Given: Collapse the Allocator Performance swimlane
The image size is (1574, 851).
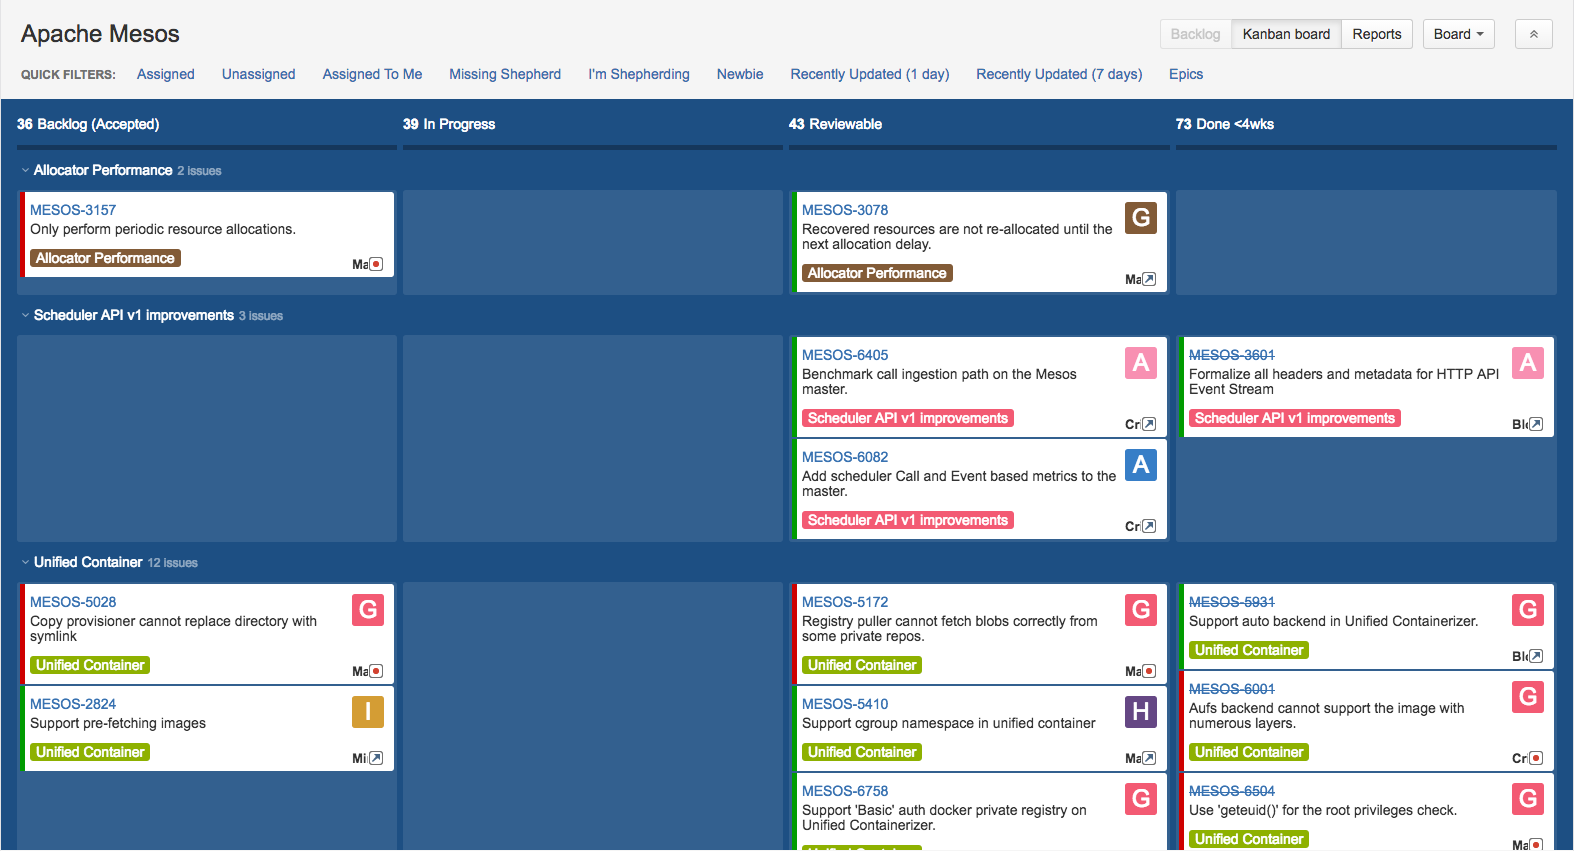Looking at the screenshot, I should (x=26, y=171).
